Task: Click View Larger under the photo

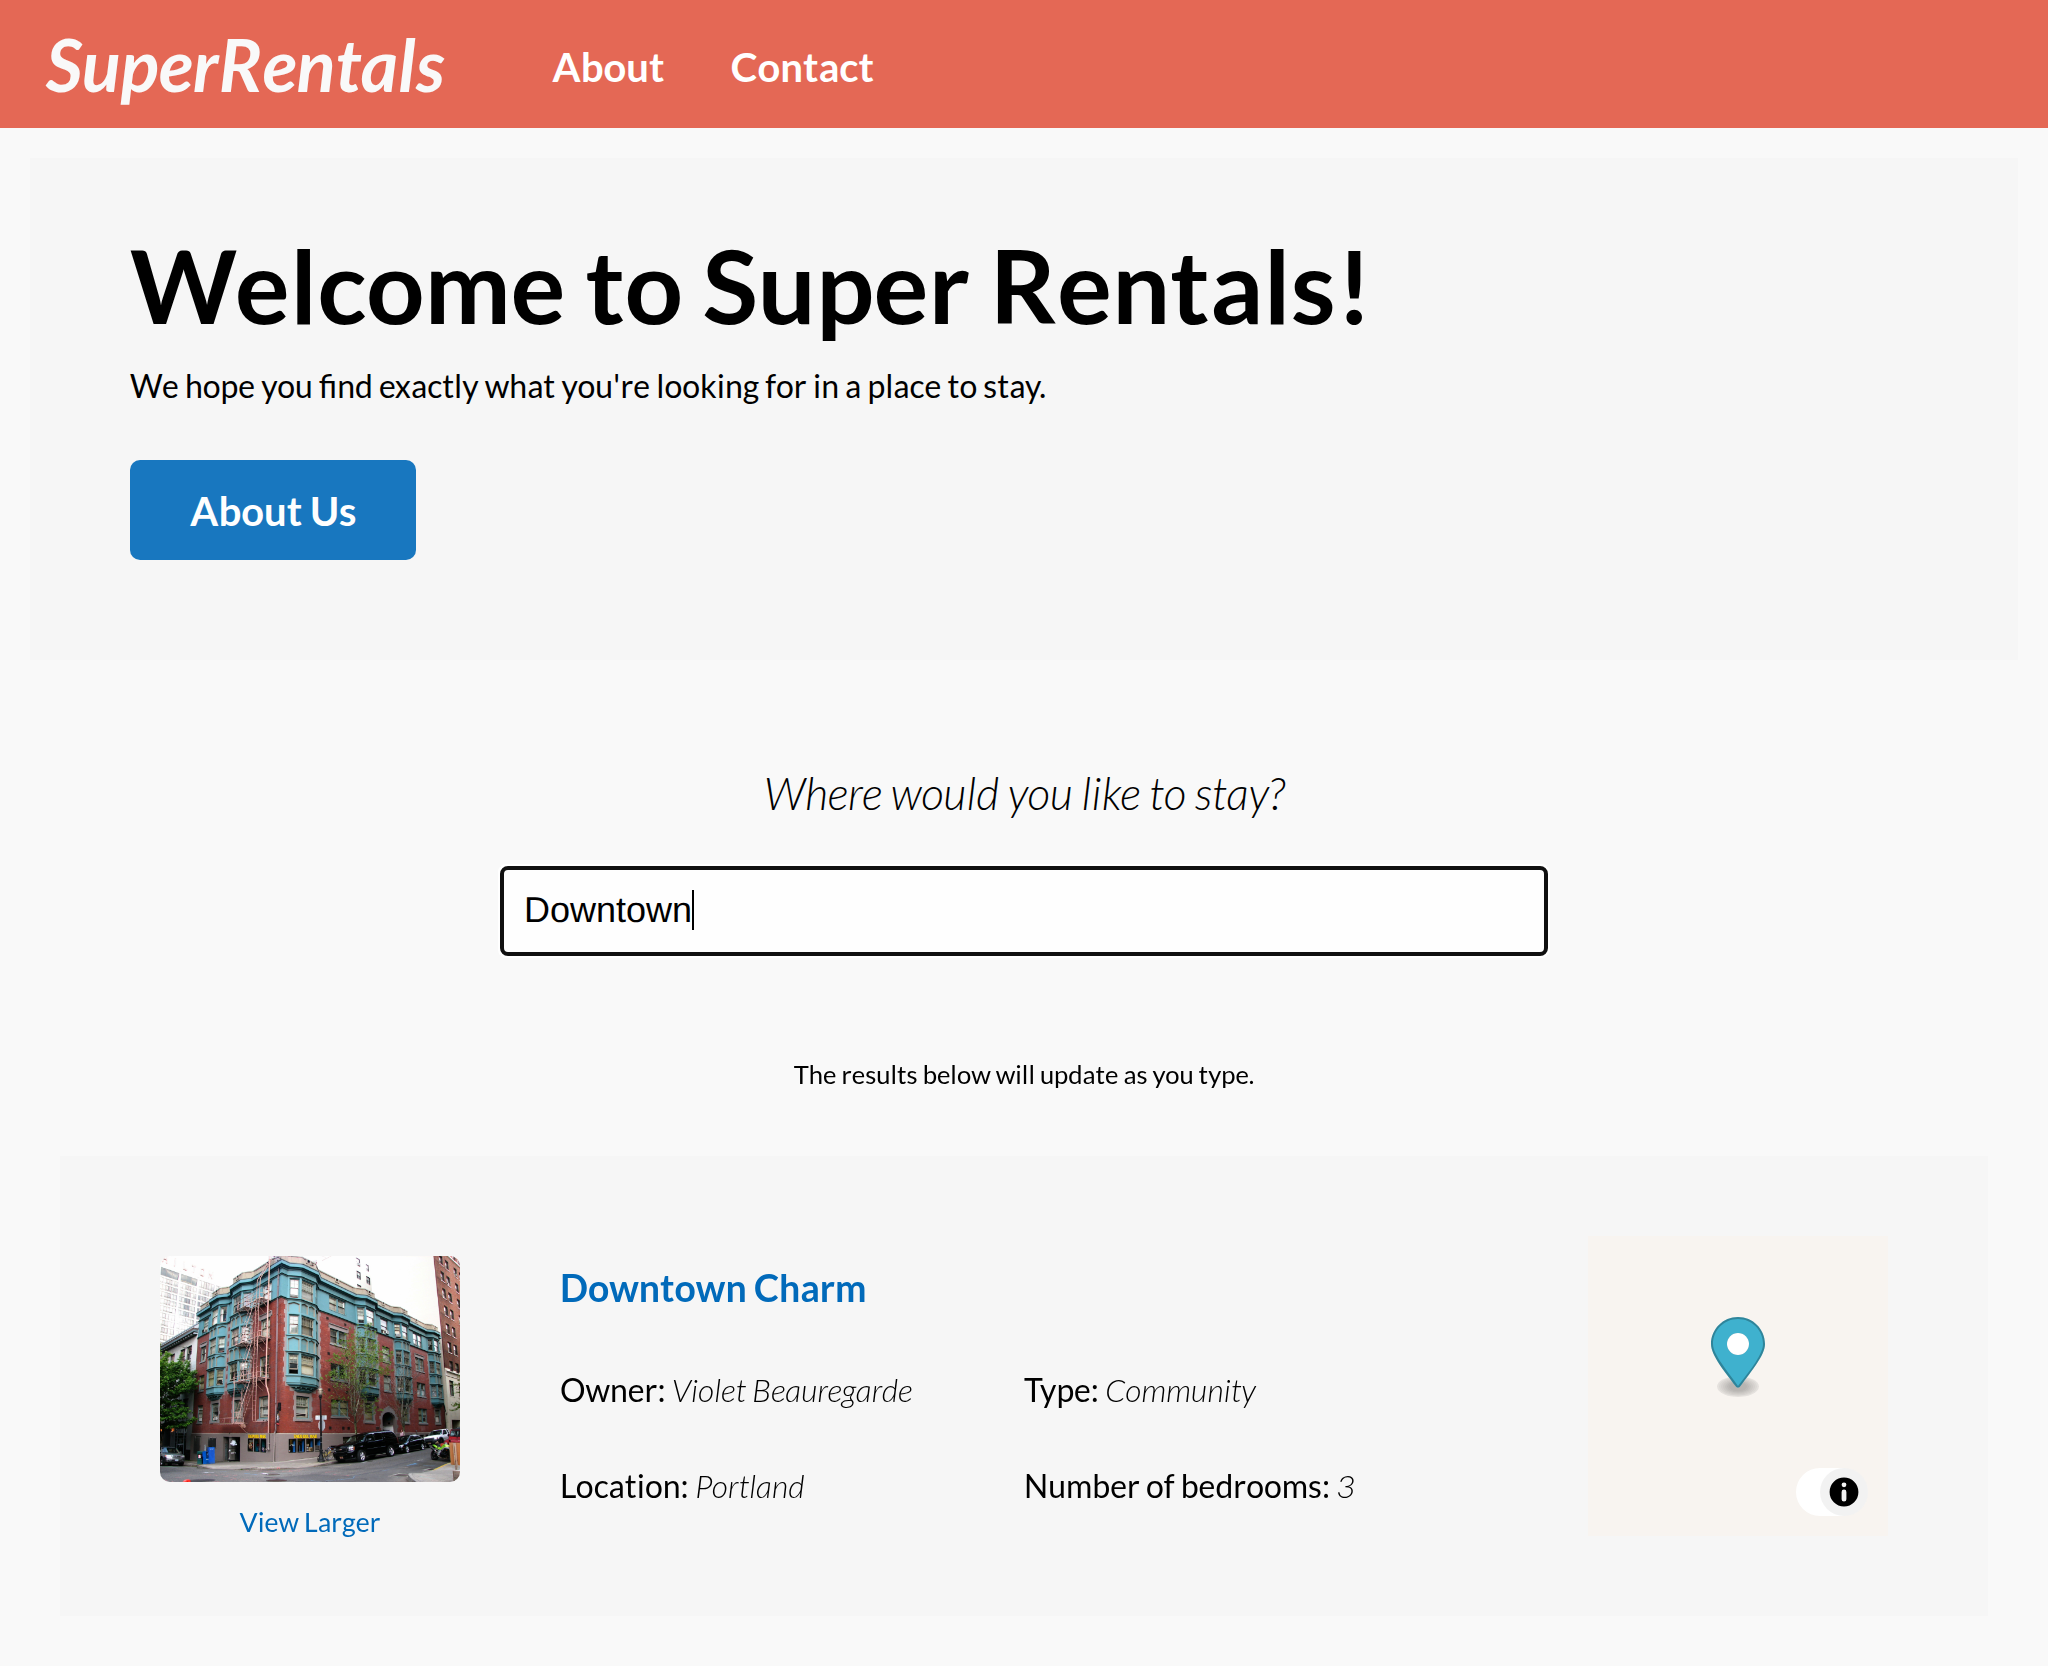Action: point(310,1522)
